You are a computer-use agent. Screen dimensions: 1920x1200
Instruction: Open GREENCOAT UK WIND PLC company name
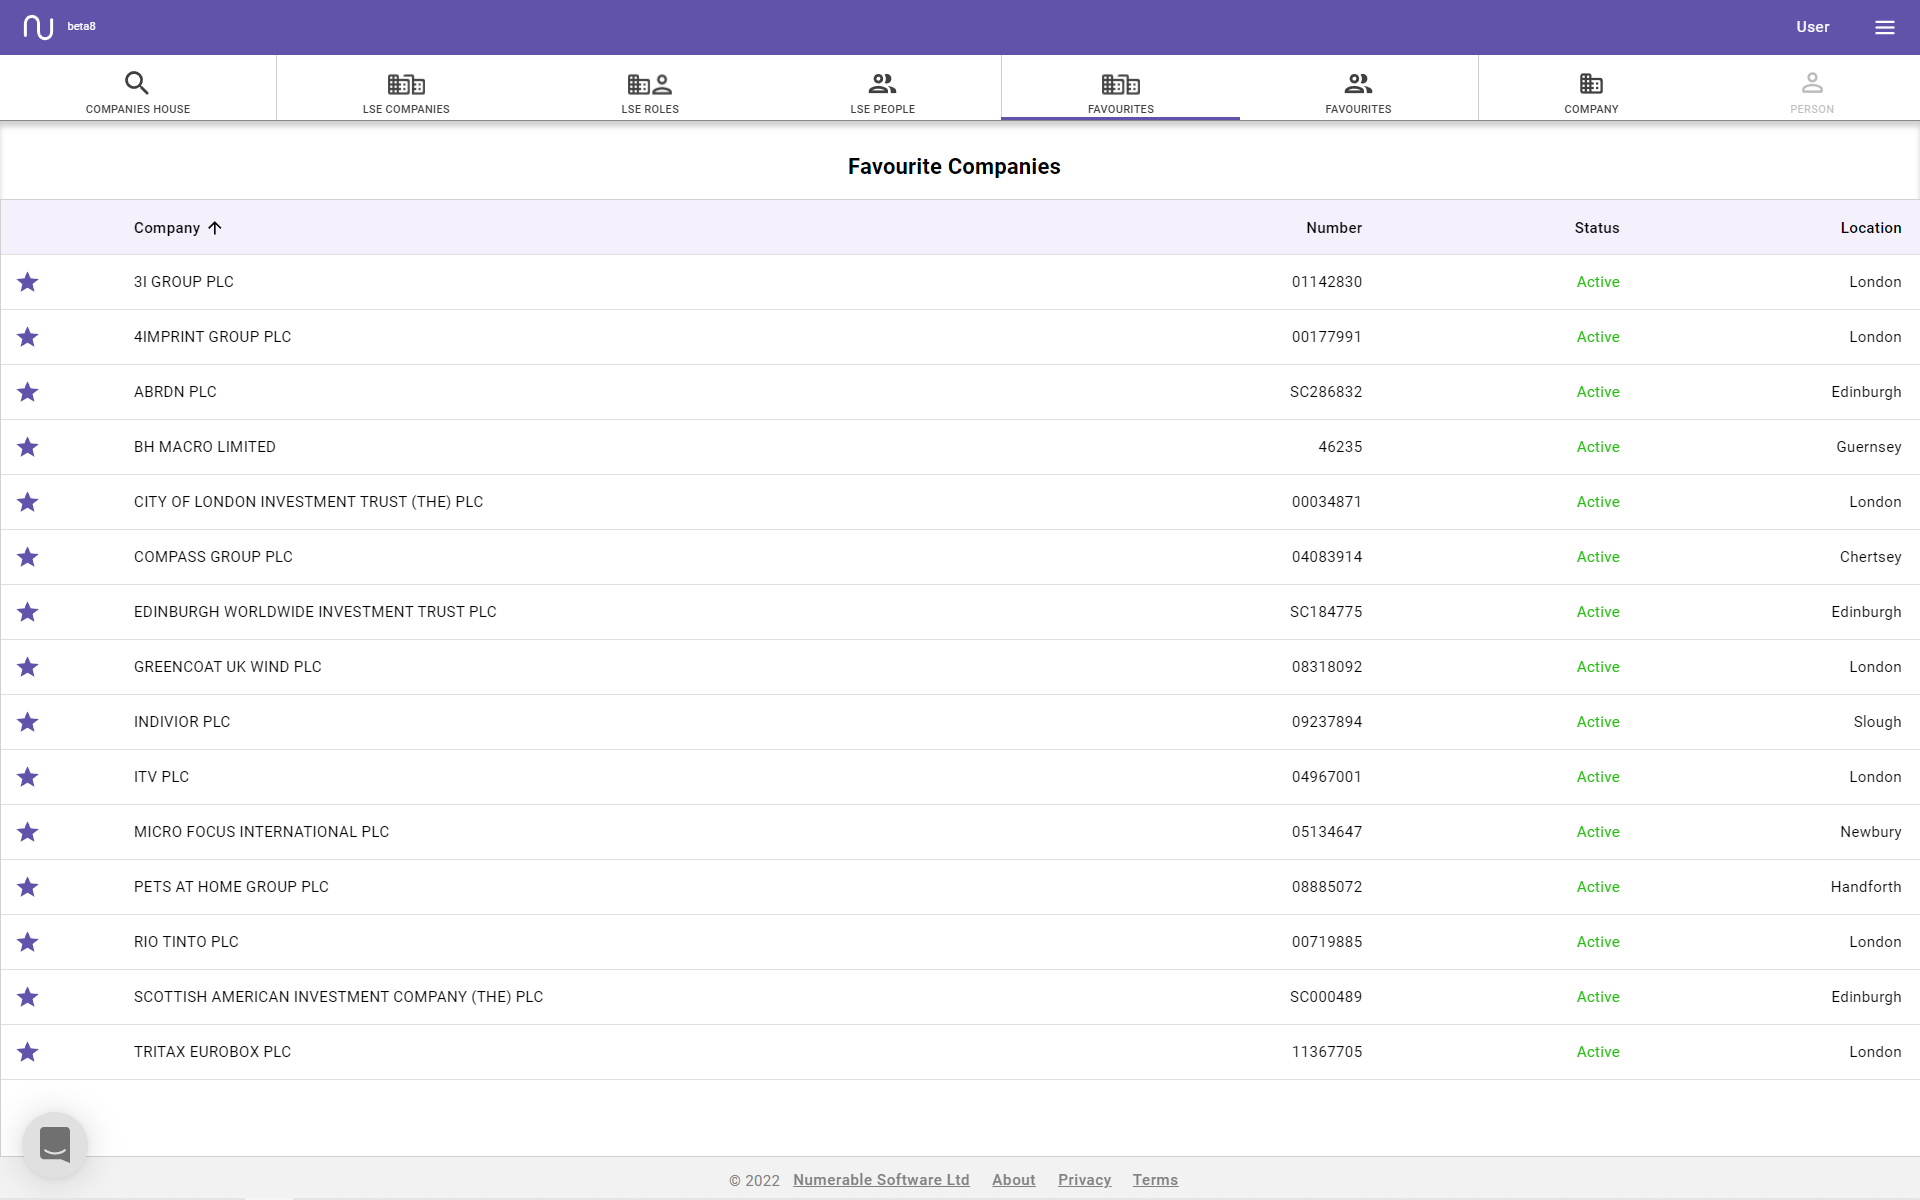[228, 667]
